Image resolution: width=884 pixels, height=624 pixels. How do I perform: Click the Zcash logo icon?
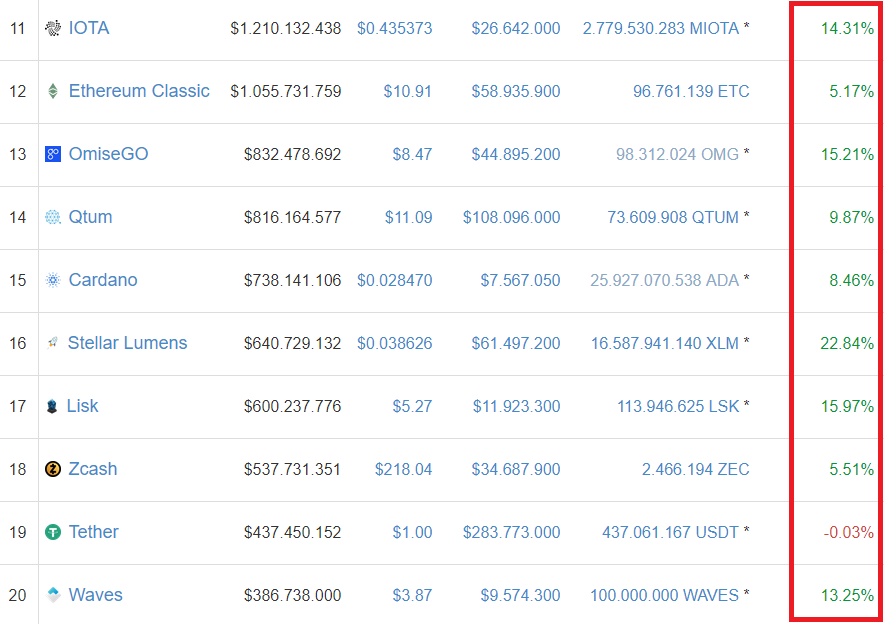click(53, 469)
